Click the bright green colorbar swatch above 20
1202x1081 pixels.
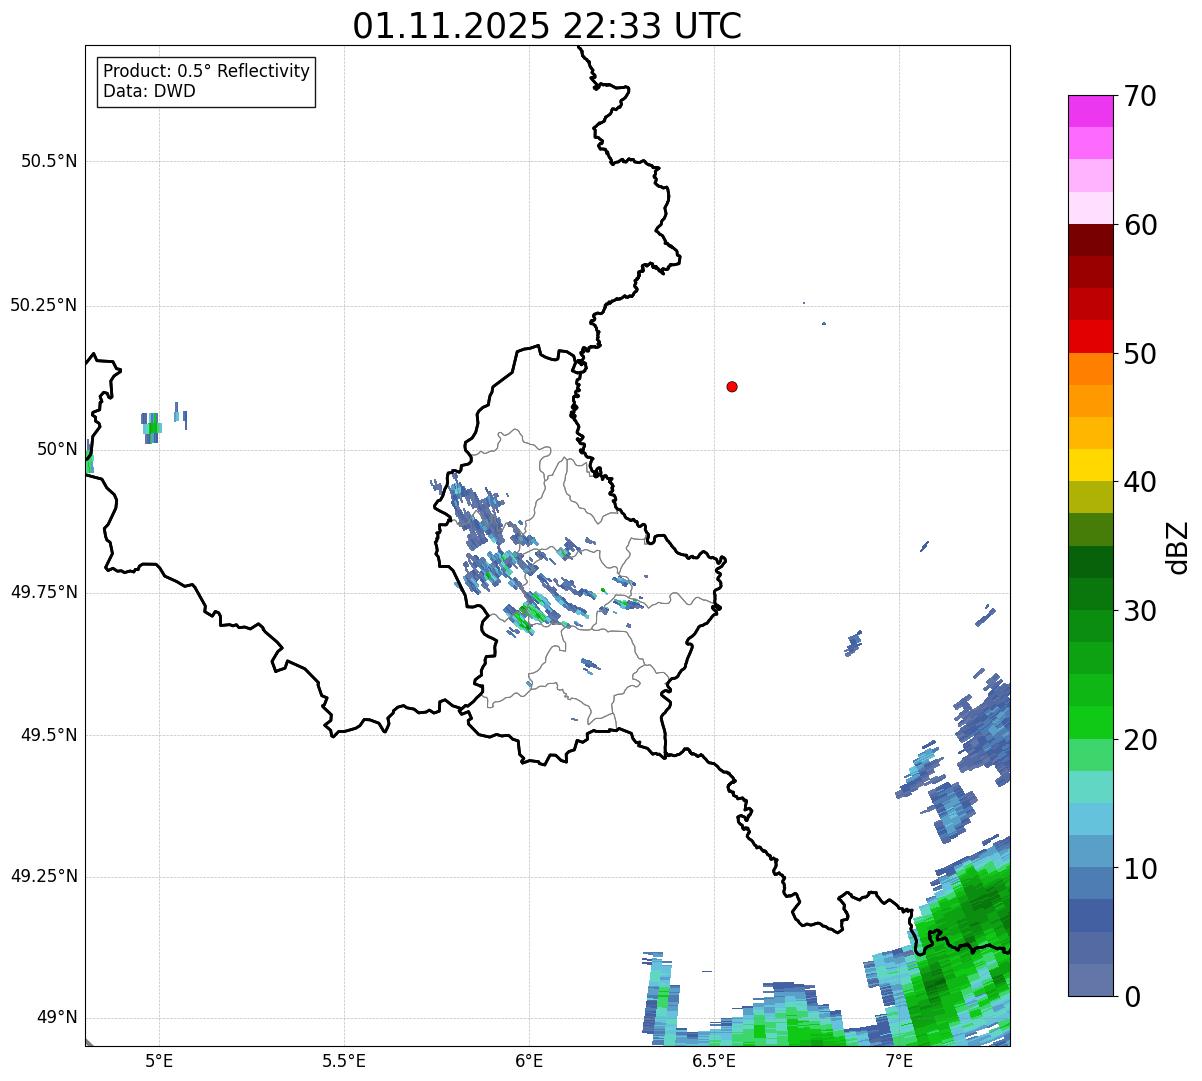tap(1090, 723)
